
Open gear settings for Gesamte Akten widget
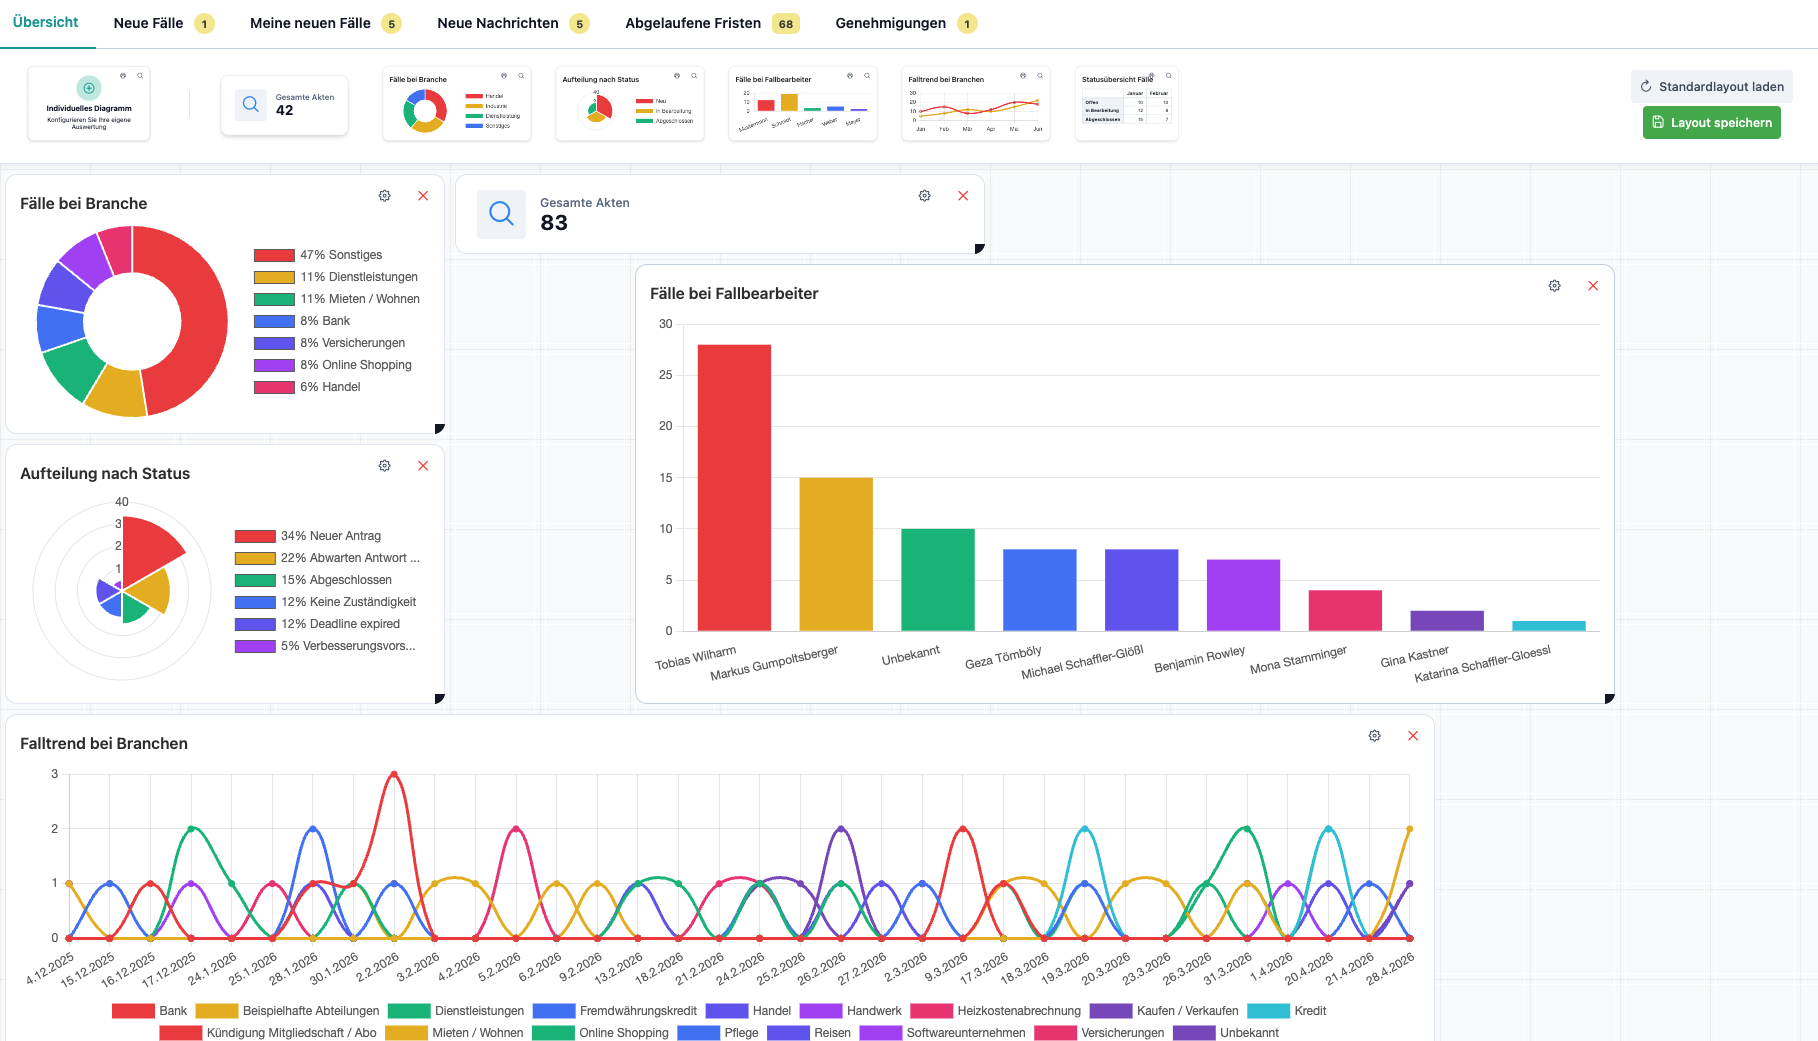coord(925,196)
